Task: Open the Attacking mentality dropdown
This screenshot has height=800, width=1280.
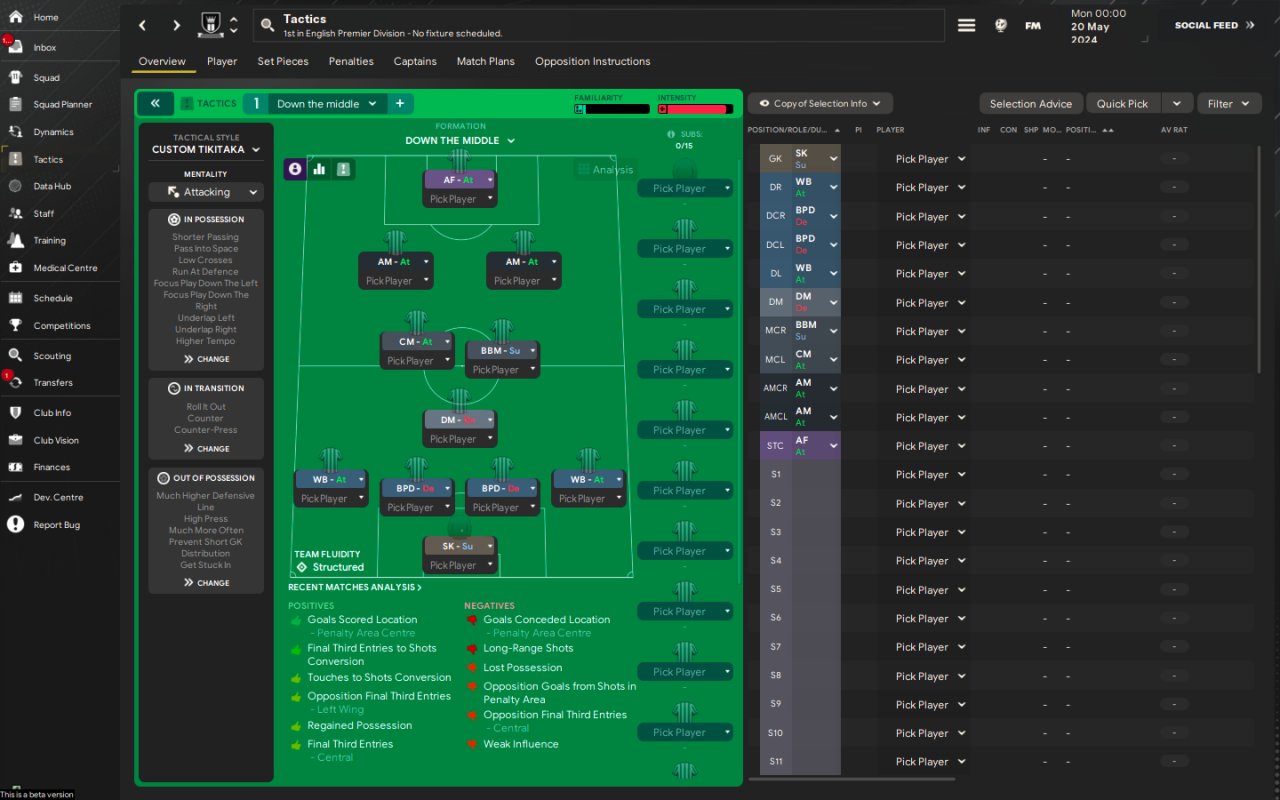Action: [x=206, y=192]
